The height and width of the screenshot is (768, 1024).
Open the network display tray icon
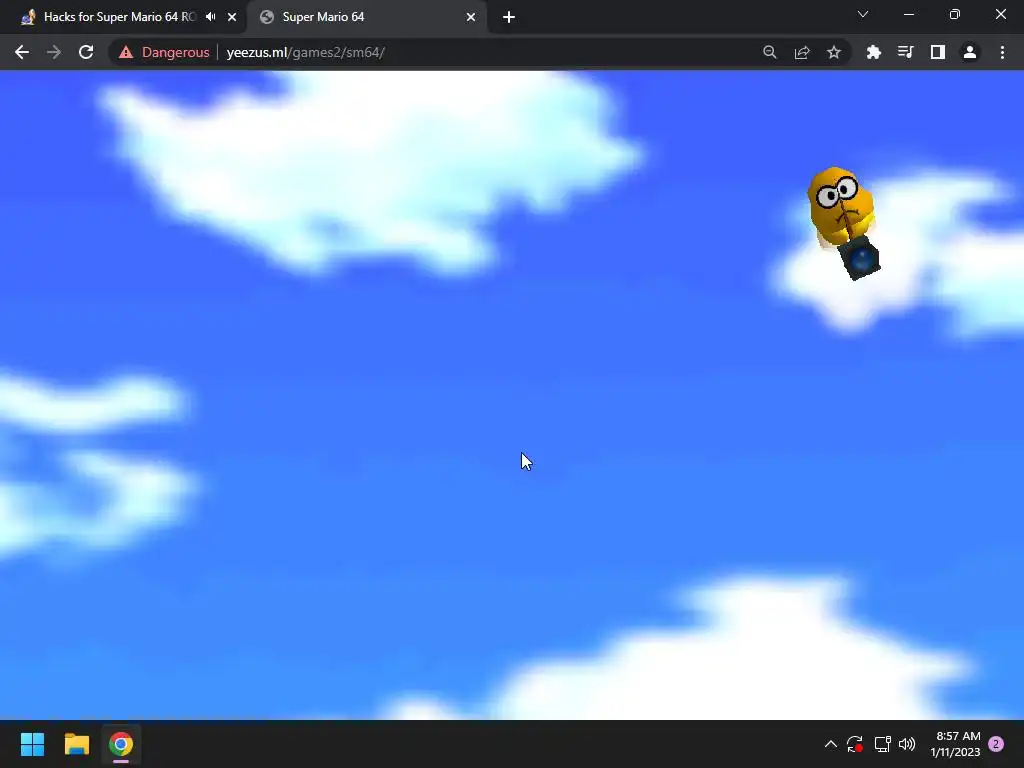pos(882,744)
